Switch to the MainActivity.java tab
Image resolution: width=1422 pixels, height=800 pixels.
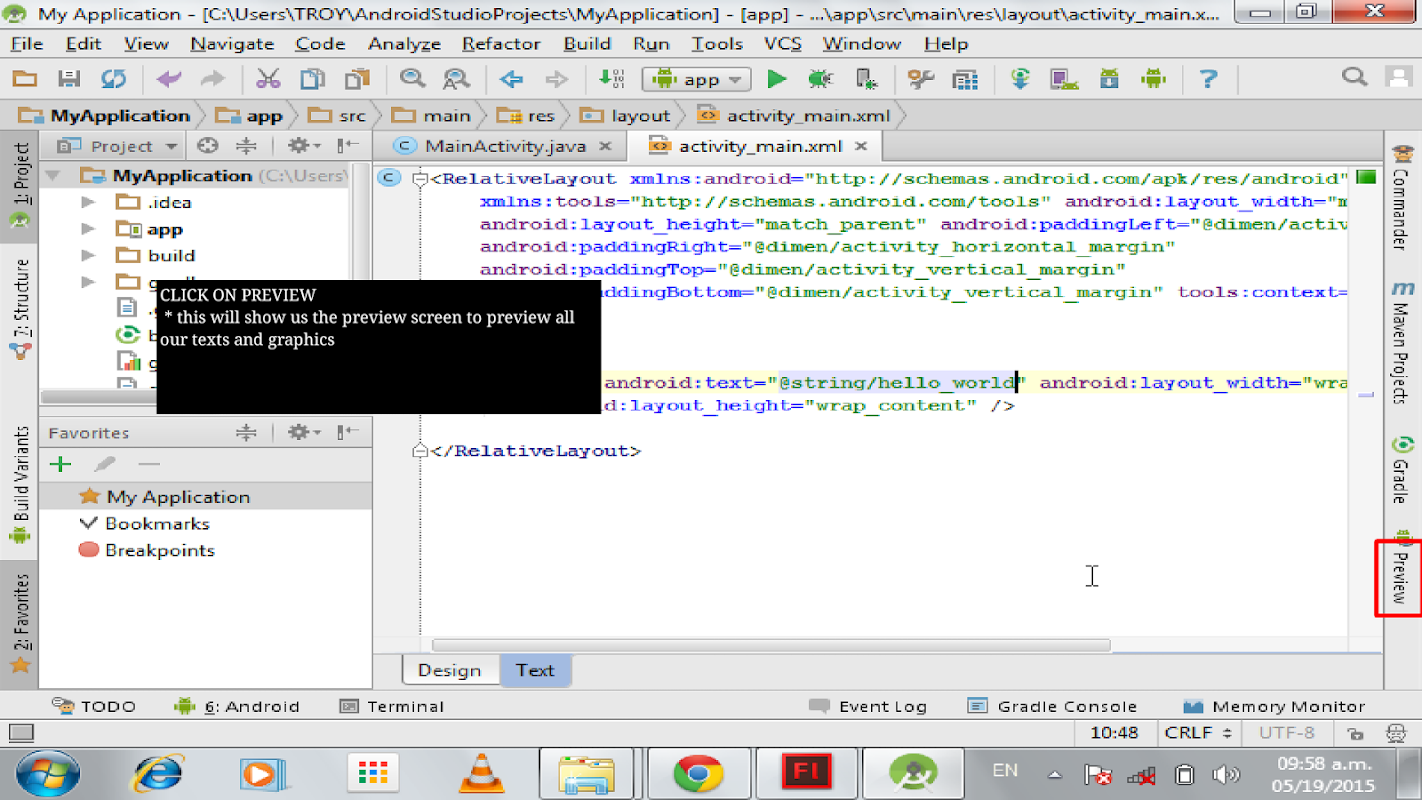point(504,146)
